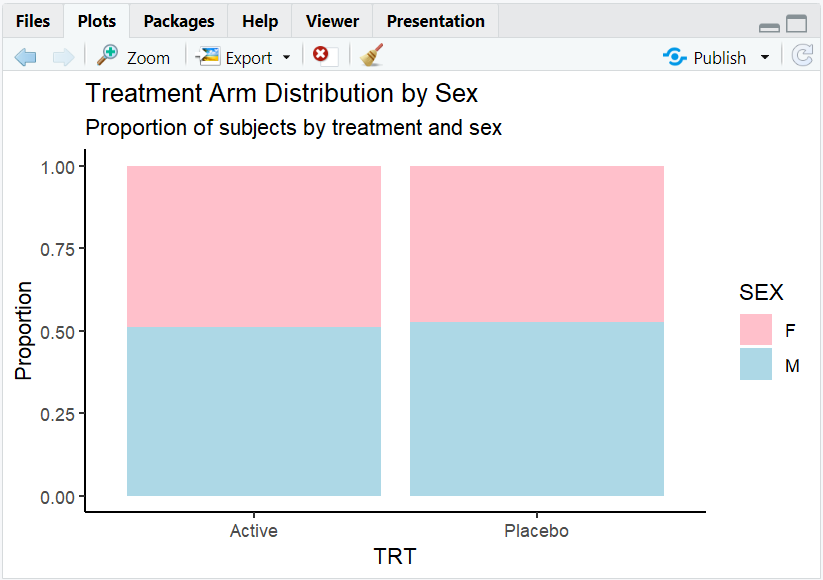Open the Viewer tab
The height and width of the screenshot is (580, 823).
click(x=331, y=20)
